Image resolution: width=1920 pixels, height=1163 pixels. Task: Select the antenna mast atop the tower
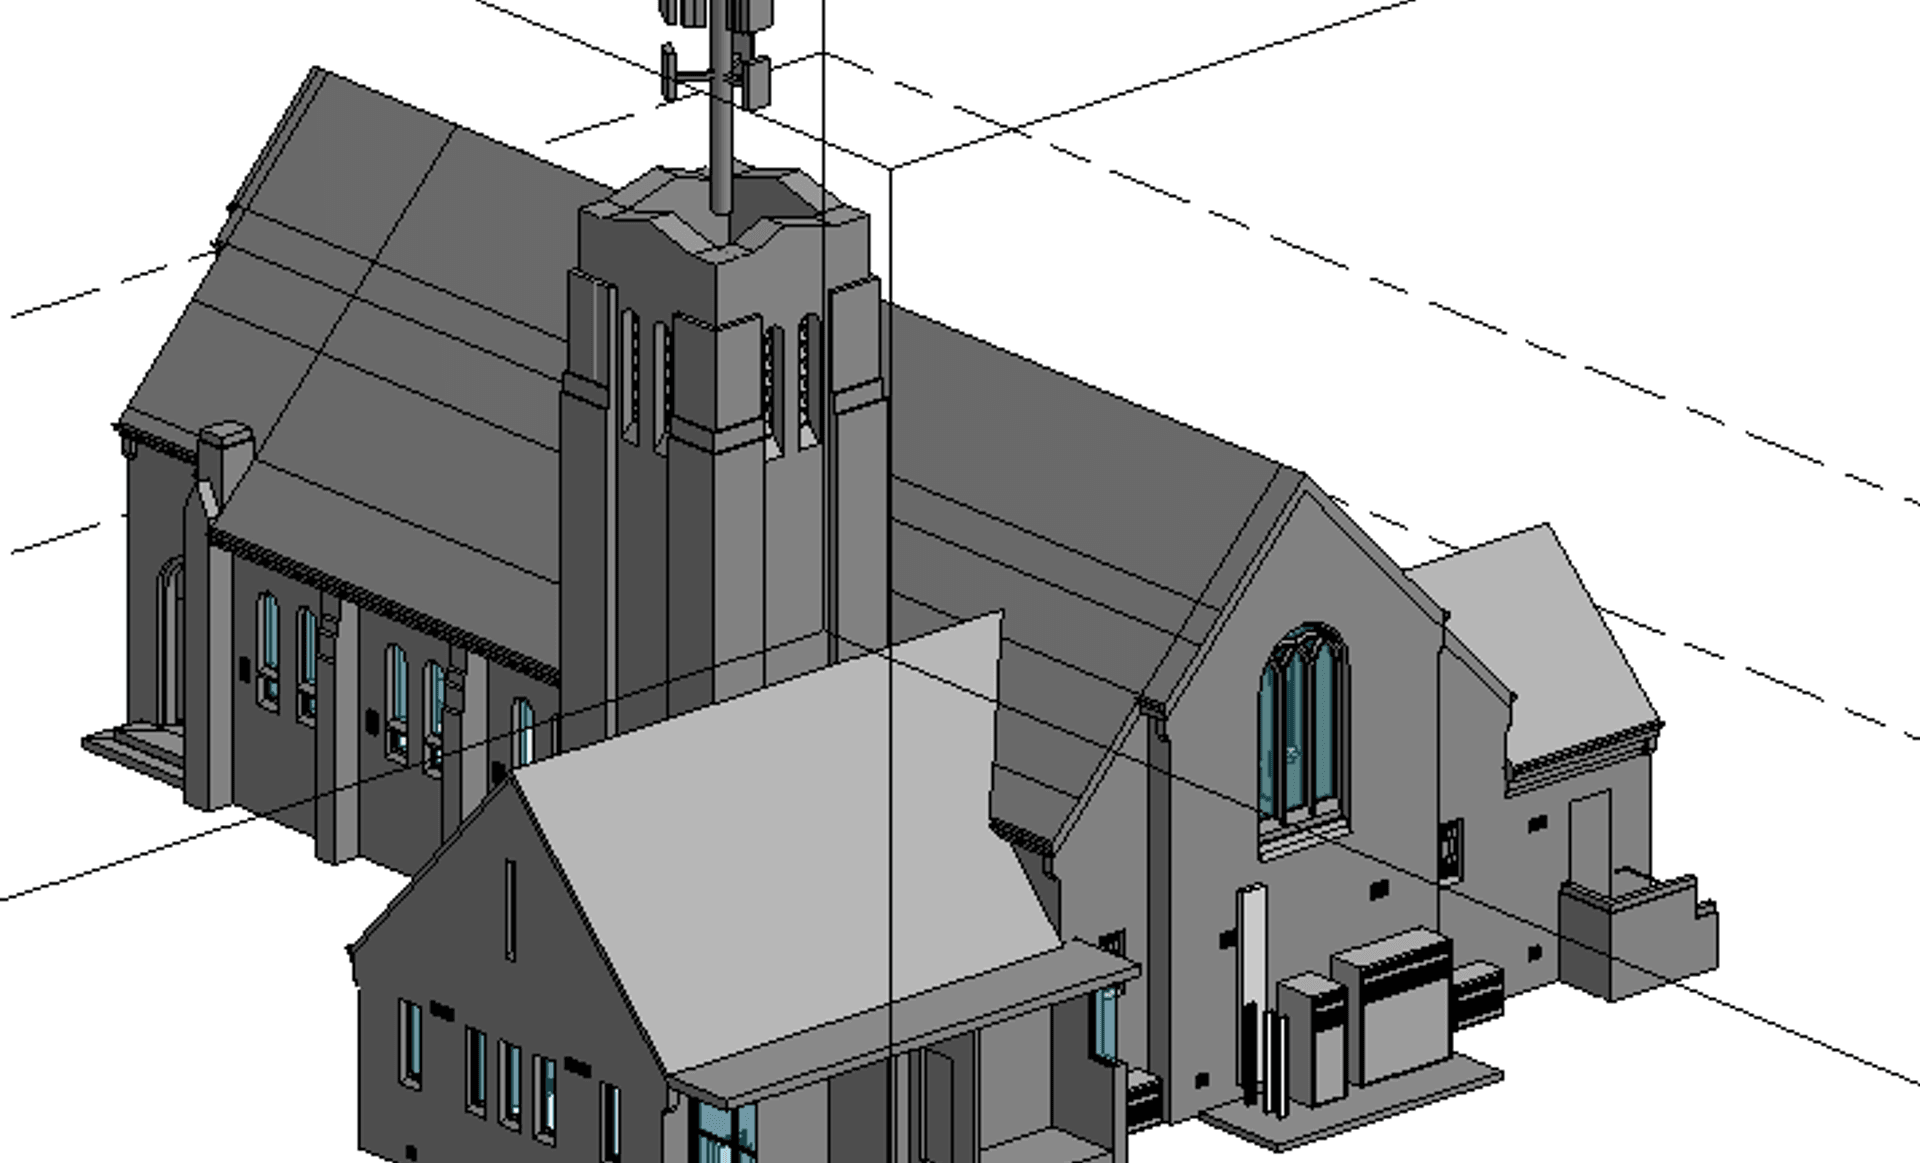tap(721, 105)
